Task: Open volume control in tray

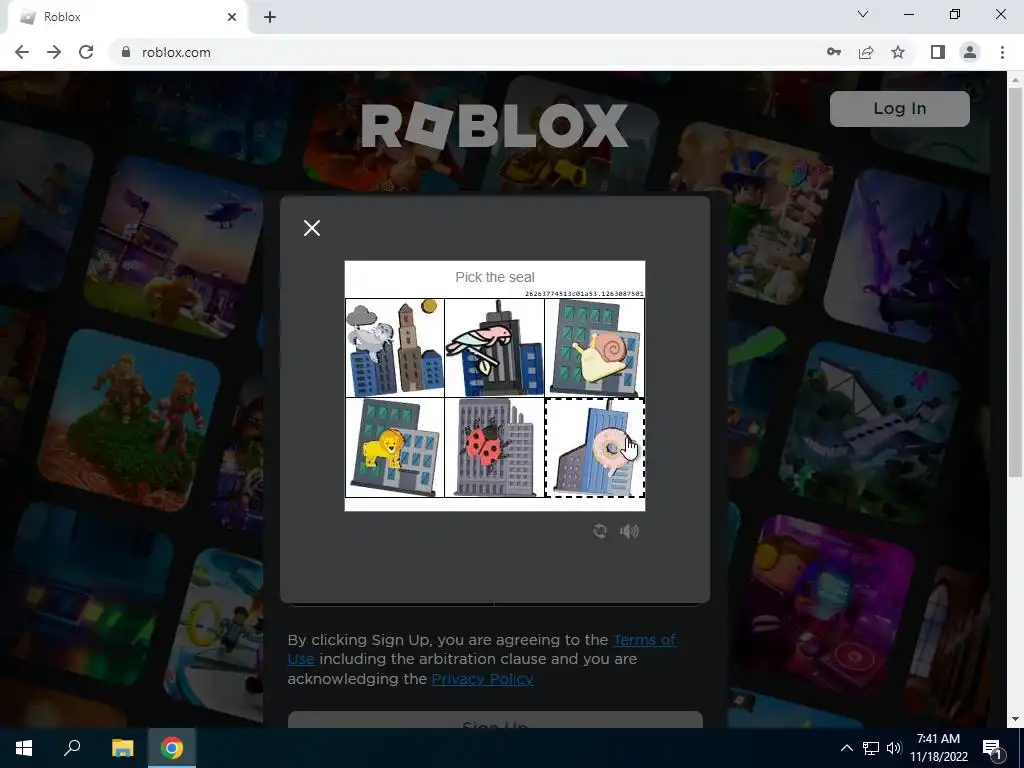Action: [894, 748]
